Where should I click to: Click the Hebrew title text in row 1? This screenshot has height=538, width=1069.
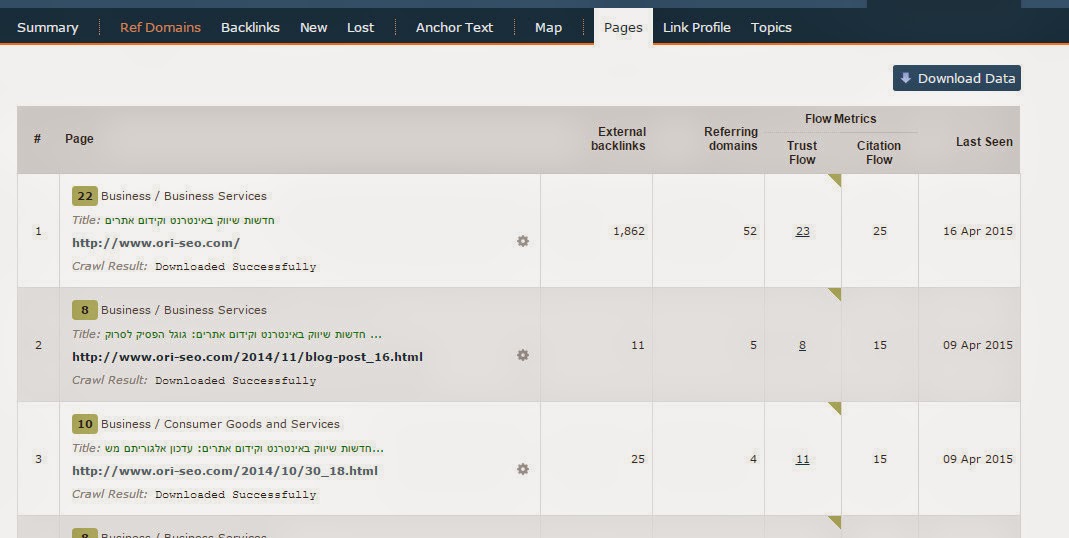[x=190, y=220]
